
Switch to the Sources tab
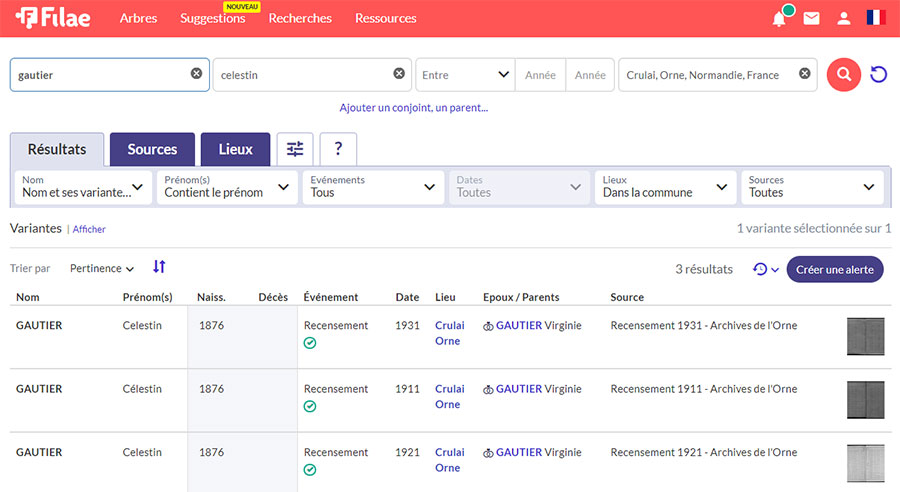tap(152, 149)
